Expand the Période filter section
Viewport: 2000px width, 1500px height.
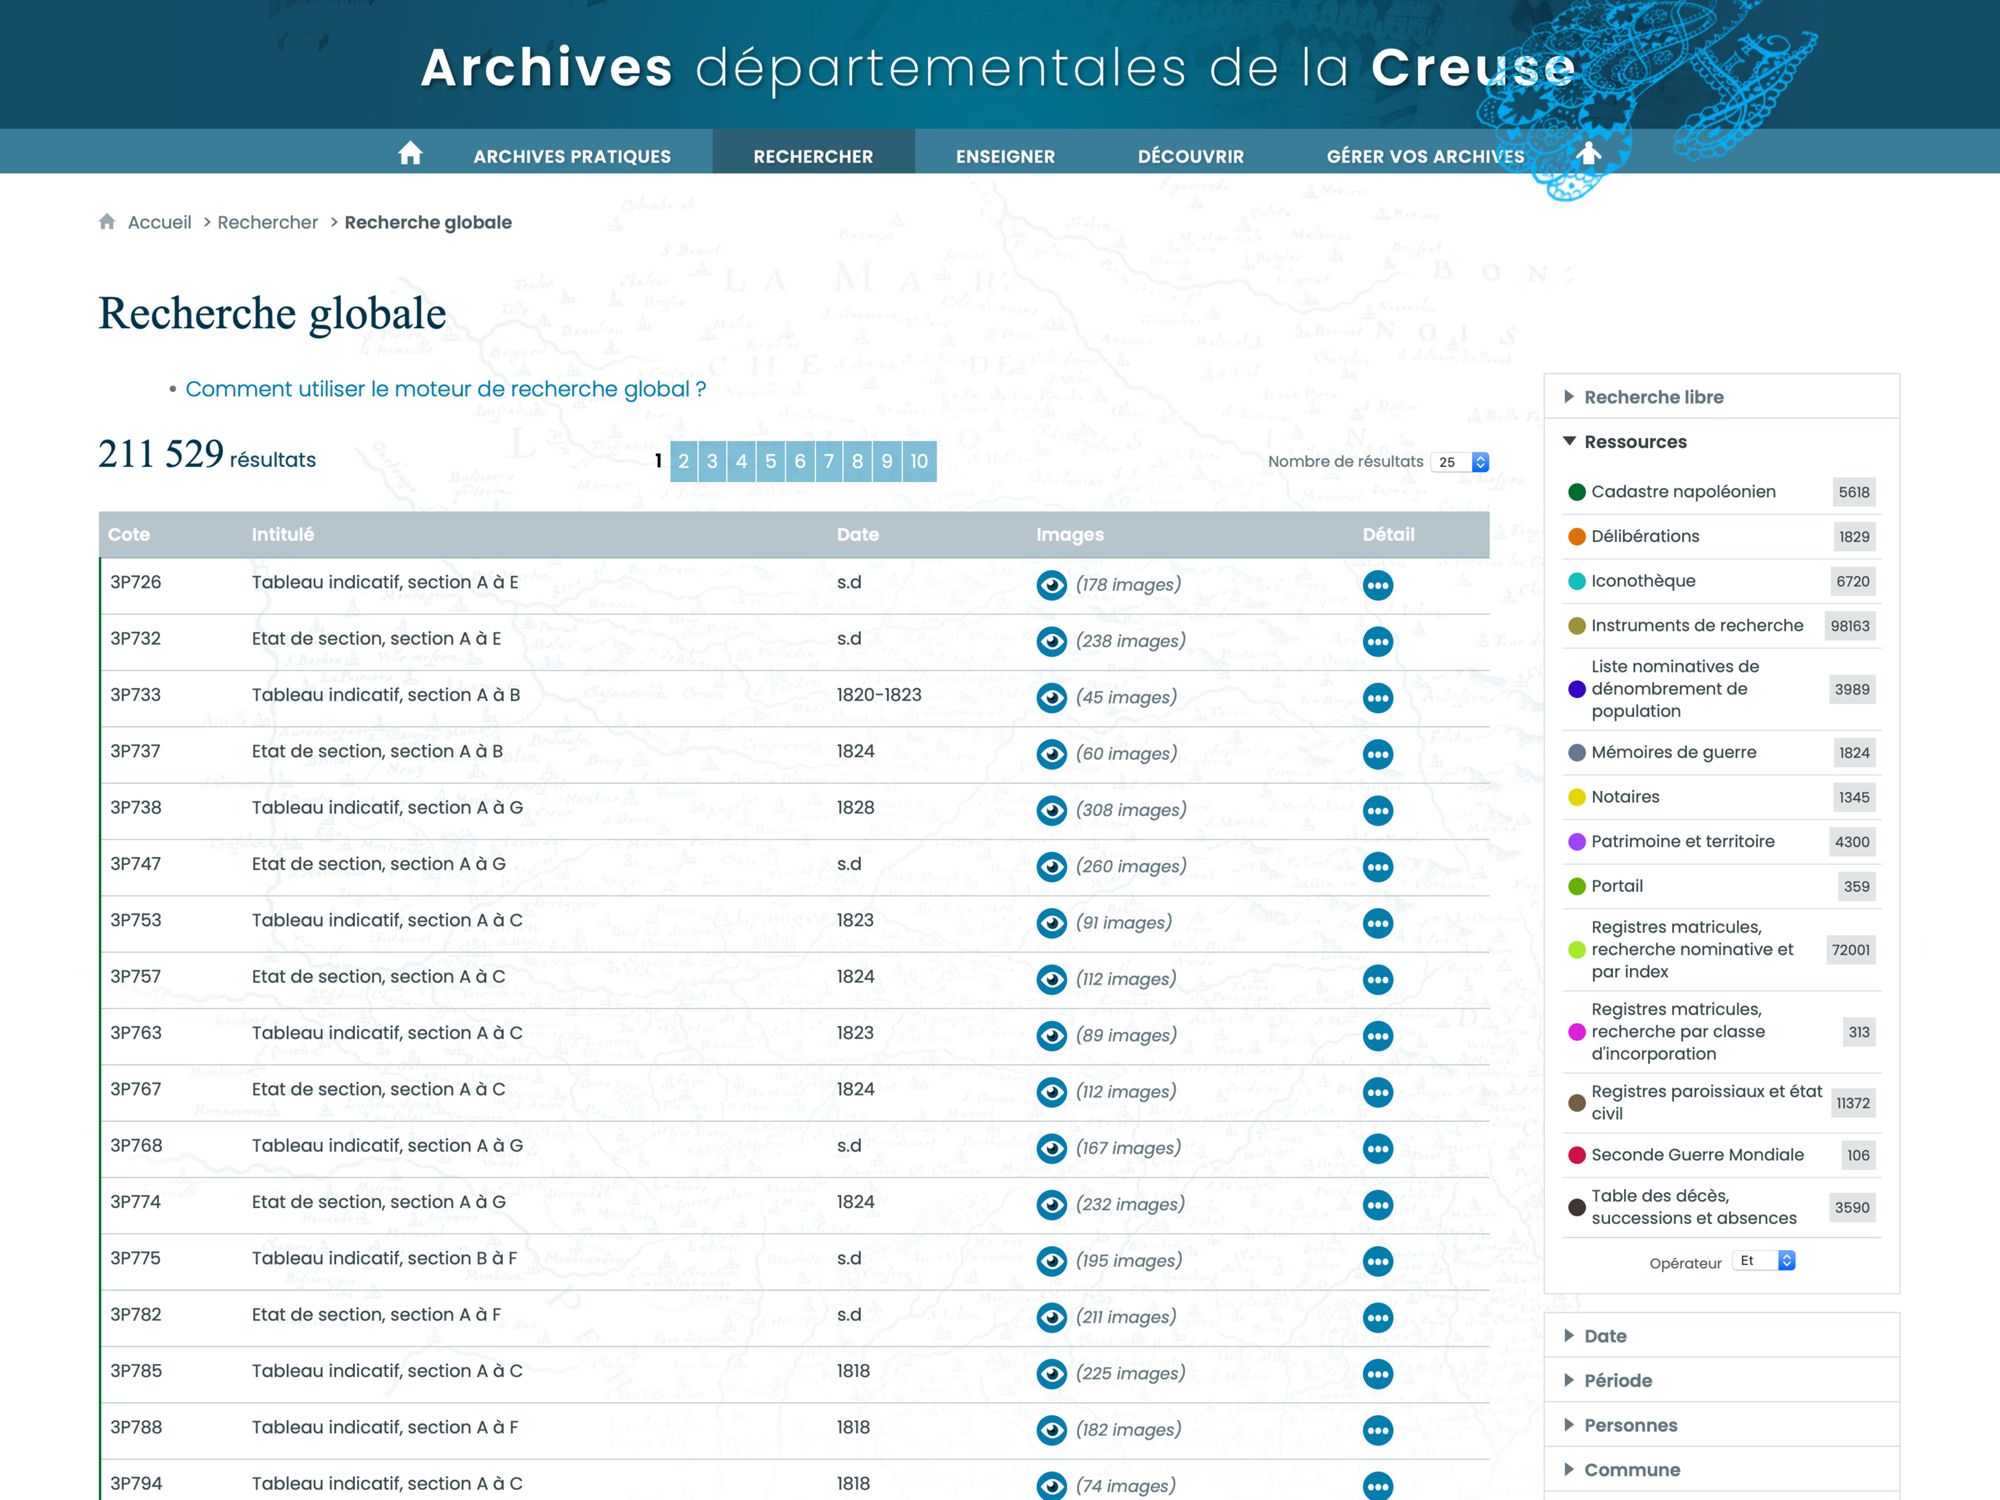(x=1617, y=1381)
